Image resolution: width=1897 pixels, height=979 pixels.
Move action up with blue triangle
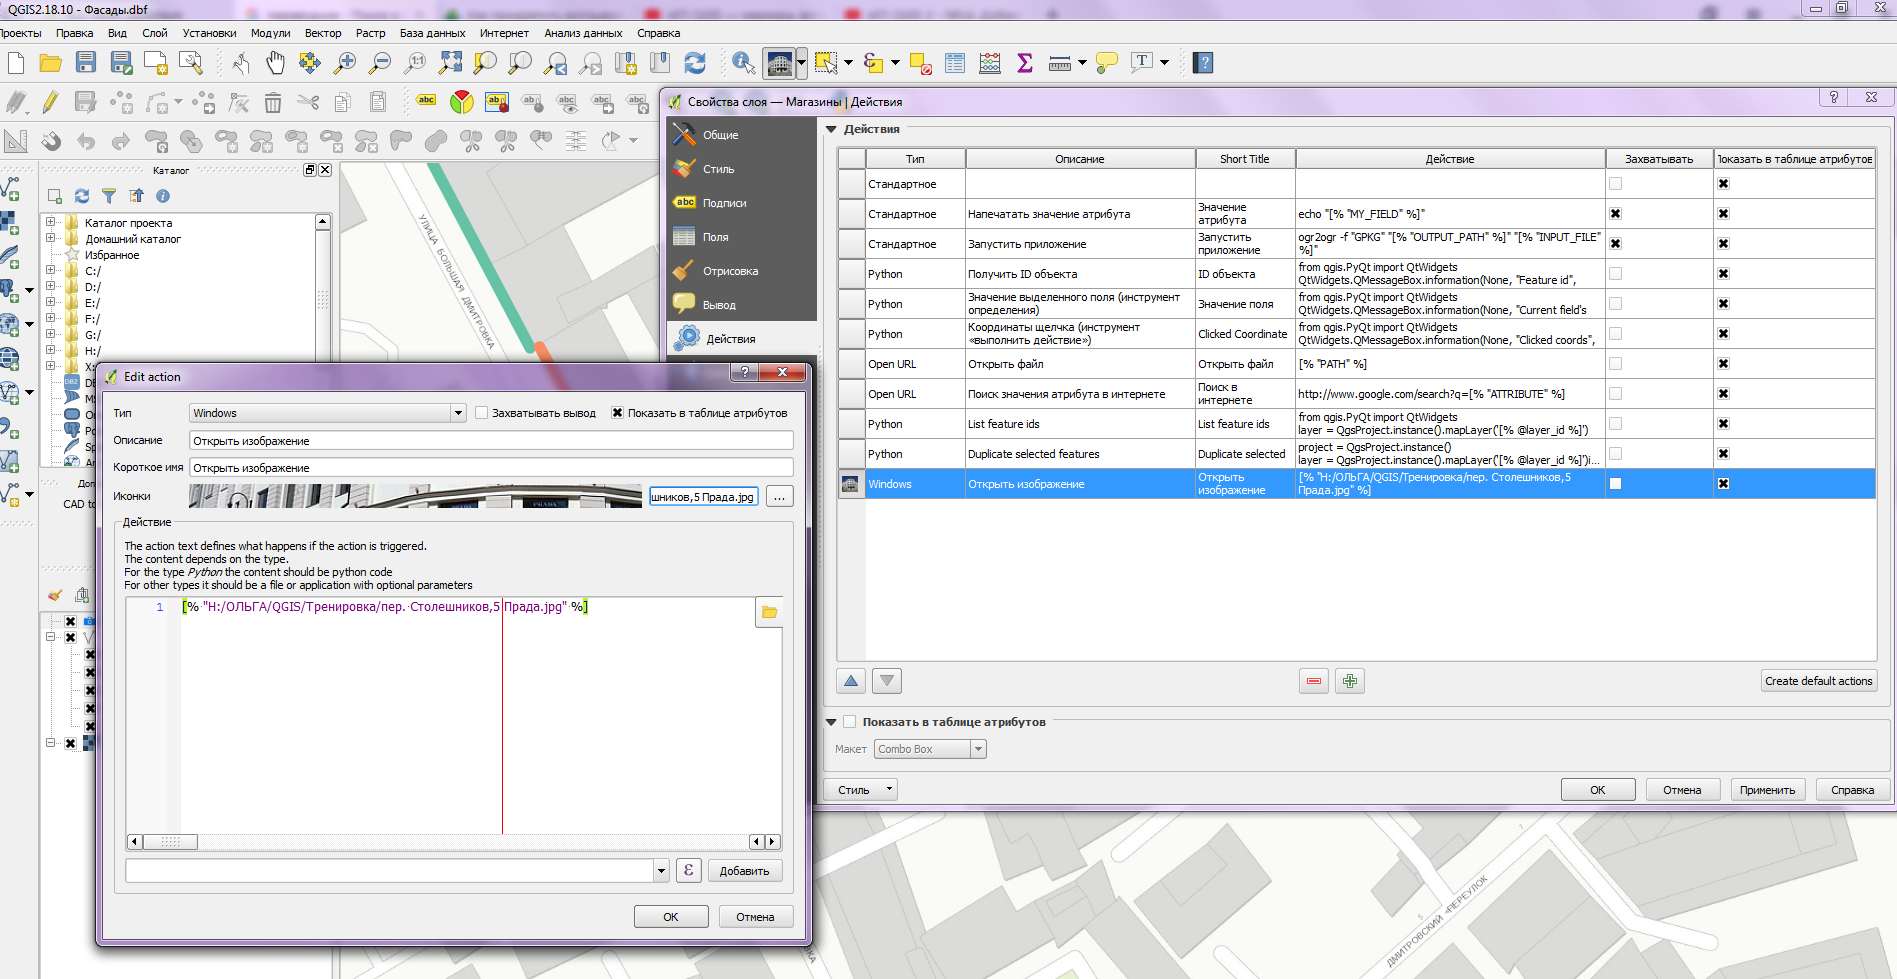click(x=851, y=681)
